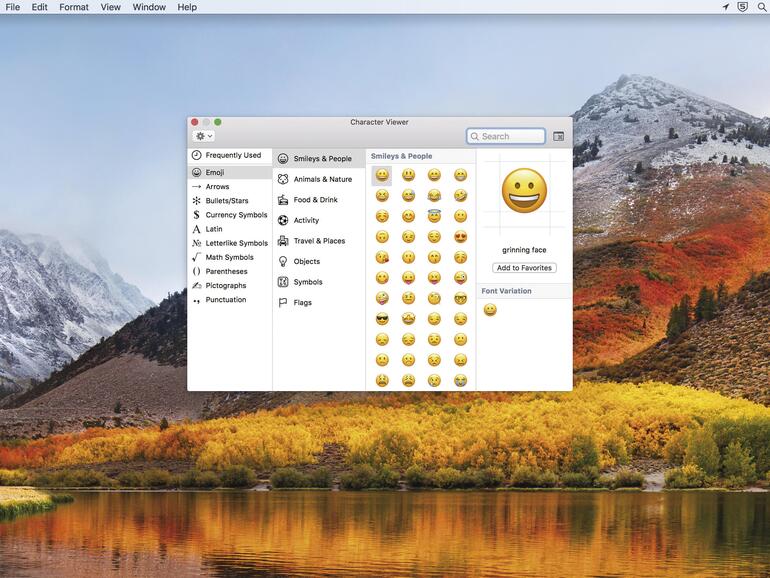Open the View menu
Image resolution: width=770 pixels, height=578 pixels.
click(110, 7)
